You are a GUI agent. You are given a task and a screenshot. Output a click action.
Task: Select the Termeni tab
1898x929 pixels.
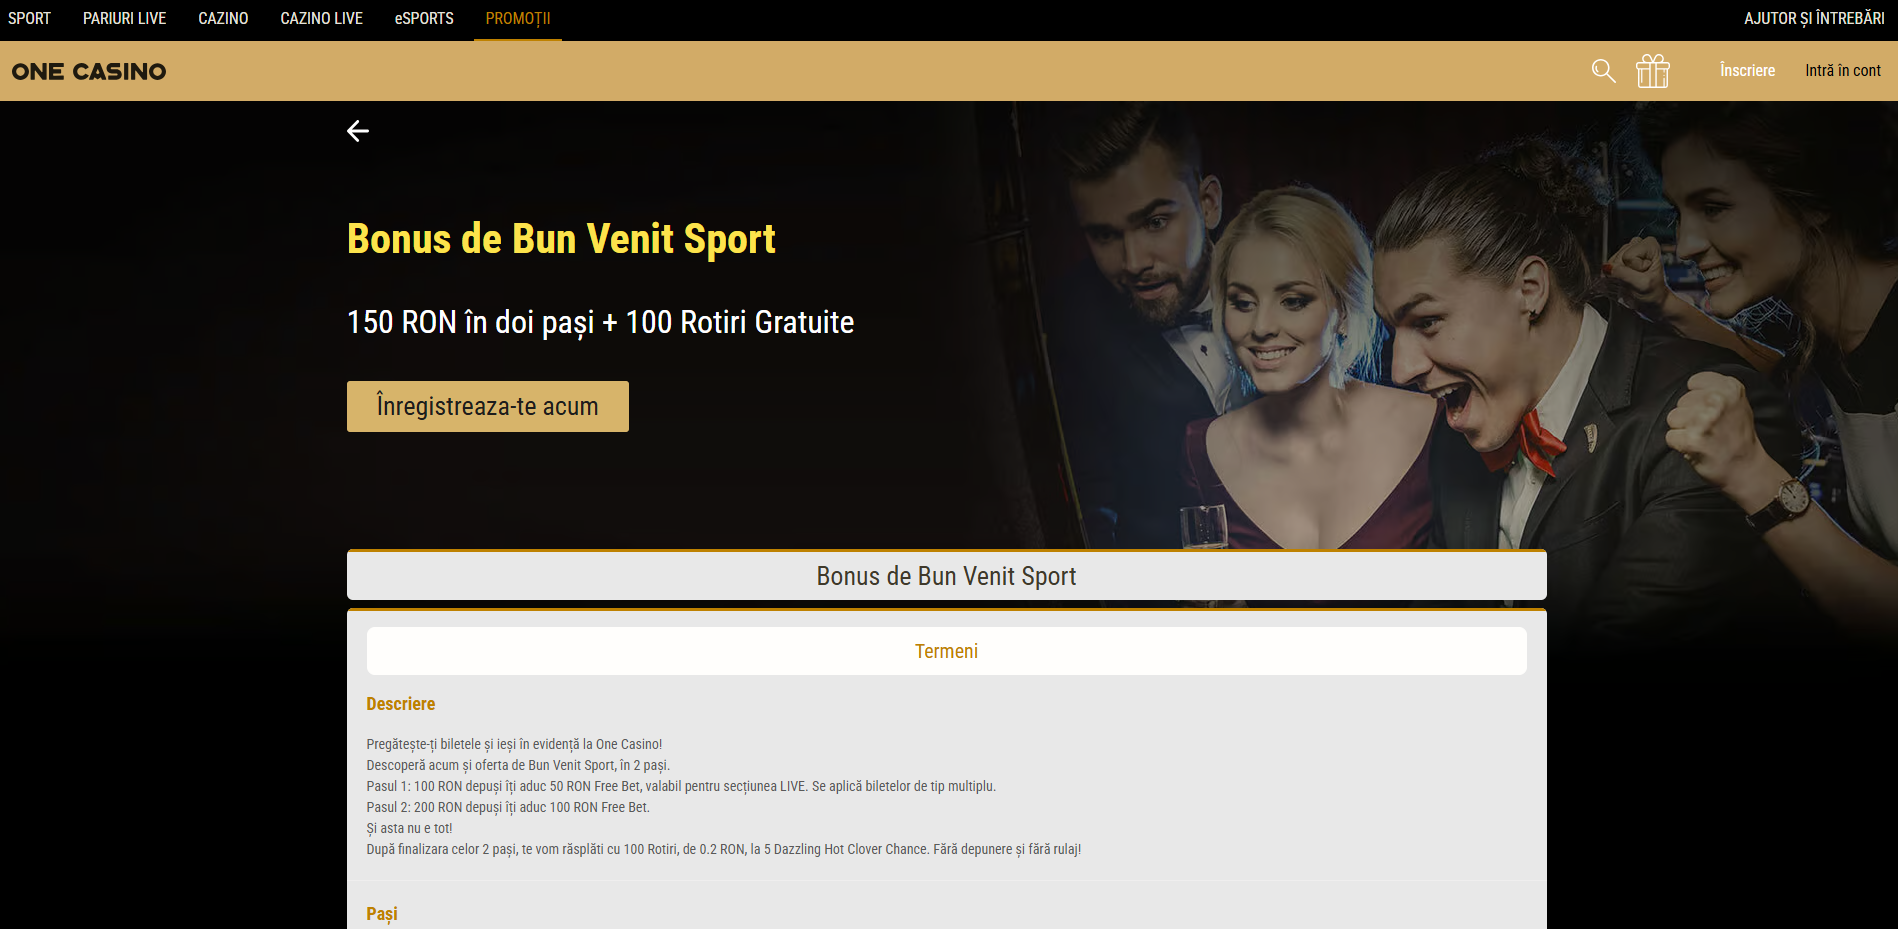click(x=946, y=651)
